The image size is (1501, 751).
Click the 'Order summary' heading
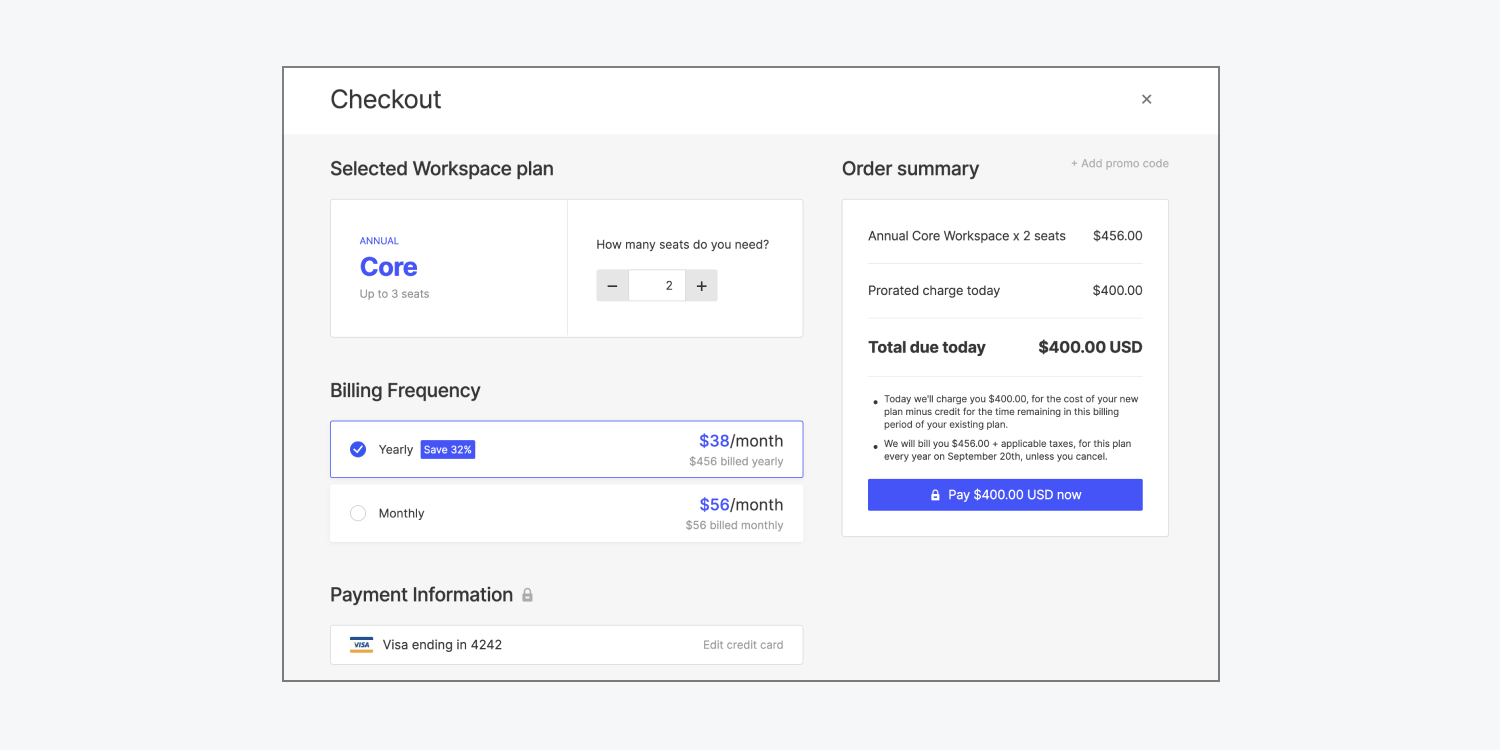pyautogui.click(x=910, y=169)
